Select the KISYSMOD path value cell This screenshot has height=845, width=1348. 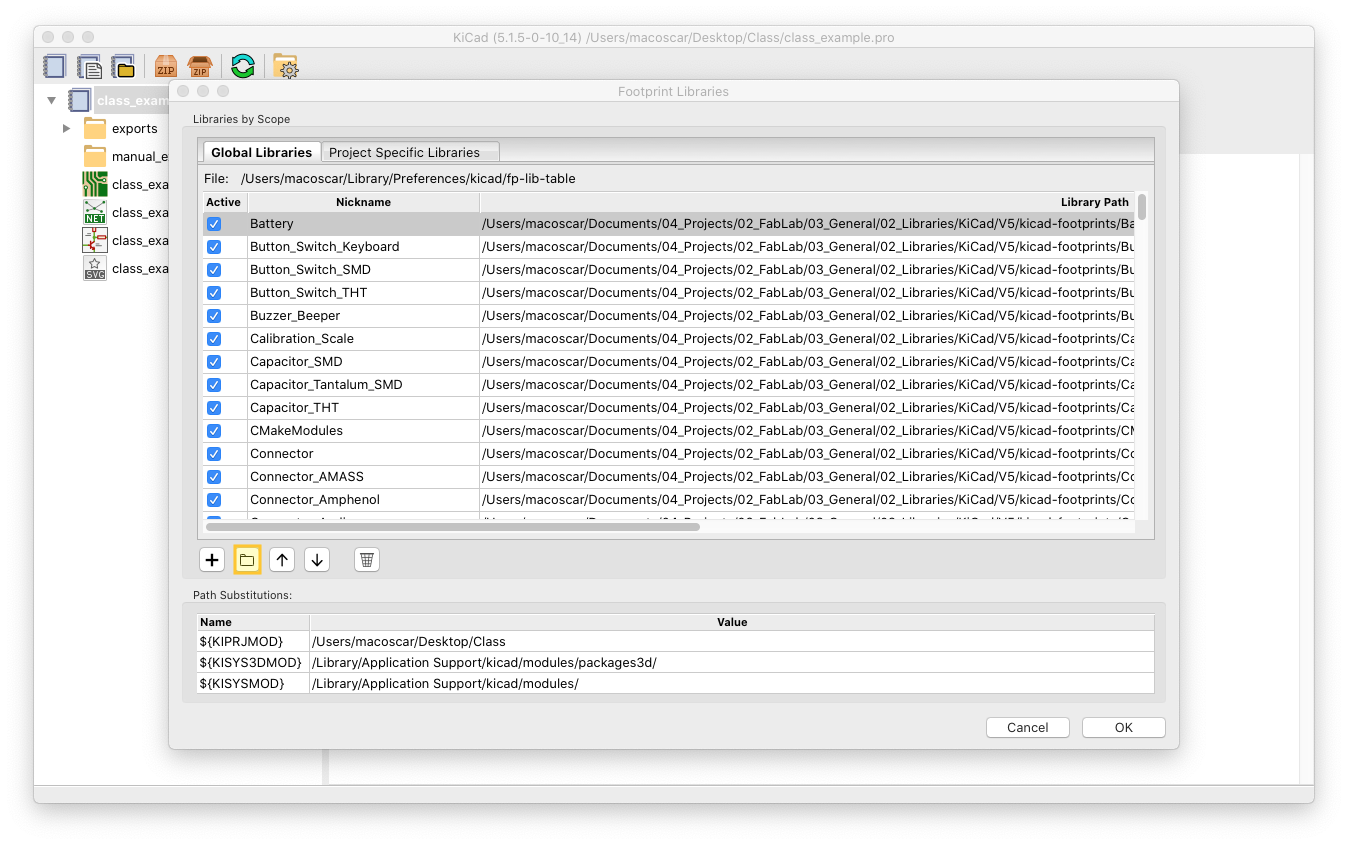point(730,684)
